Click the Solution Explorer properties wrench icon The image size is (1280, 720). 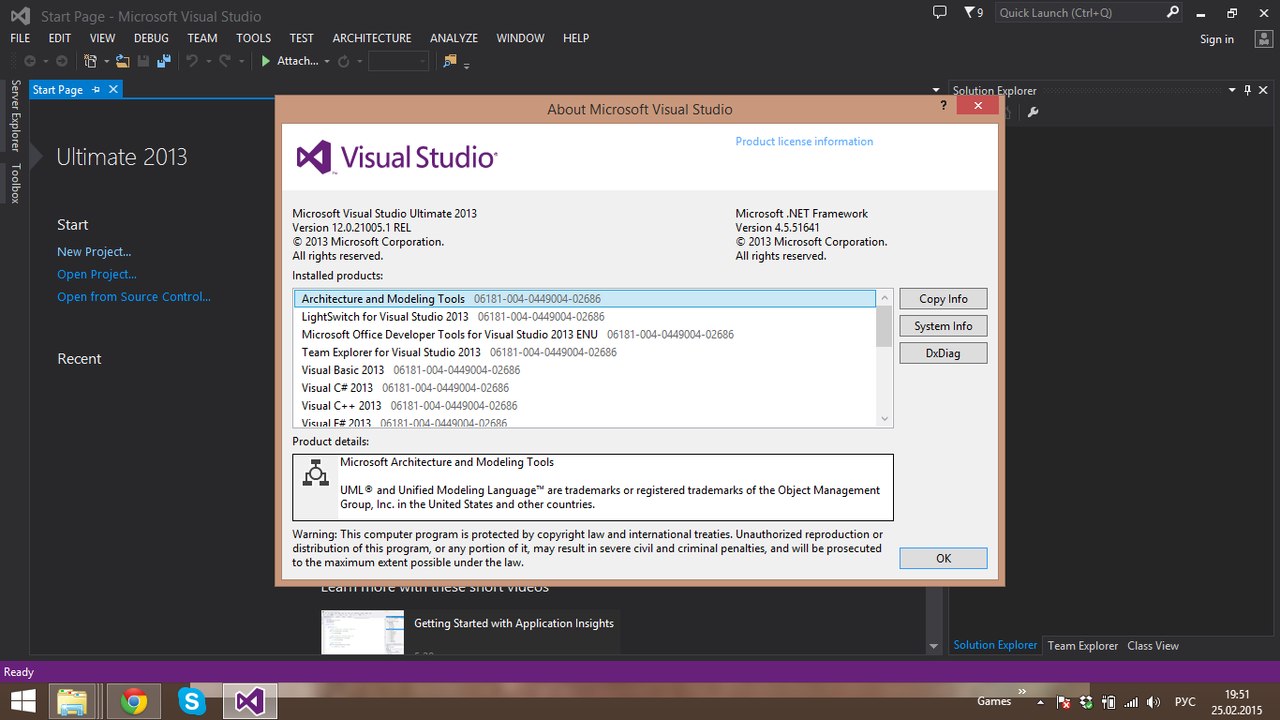coord(1033,112)
